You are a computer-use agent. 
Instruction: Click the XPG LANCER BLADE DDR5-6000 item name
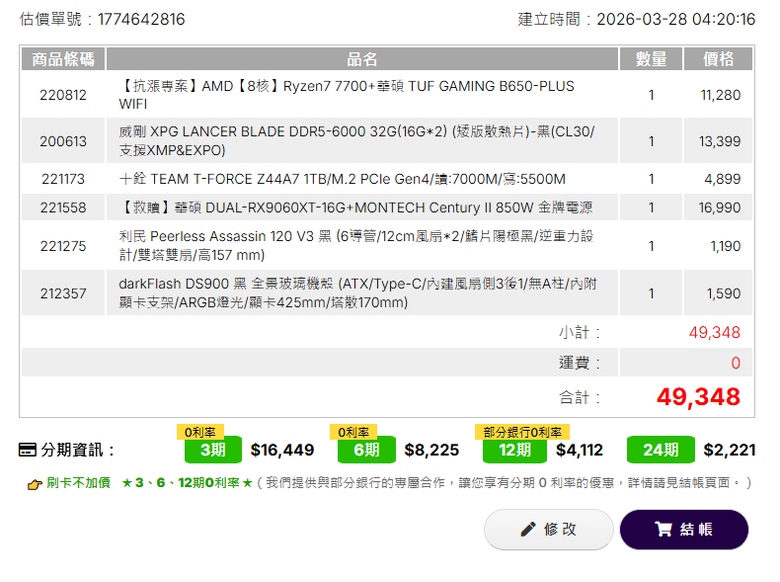coord(357,141)
